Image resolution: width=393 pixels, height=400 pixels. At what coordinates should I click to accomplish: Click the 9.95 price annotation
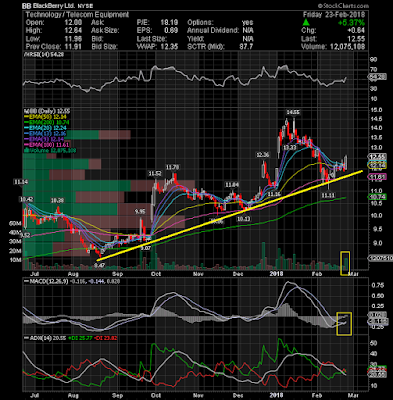(x=140, y=211)
